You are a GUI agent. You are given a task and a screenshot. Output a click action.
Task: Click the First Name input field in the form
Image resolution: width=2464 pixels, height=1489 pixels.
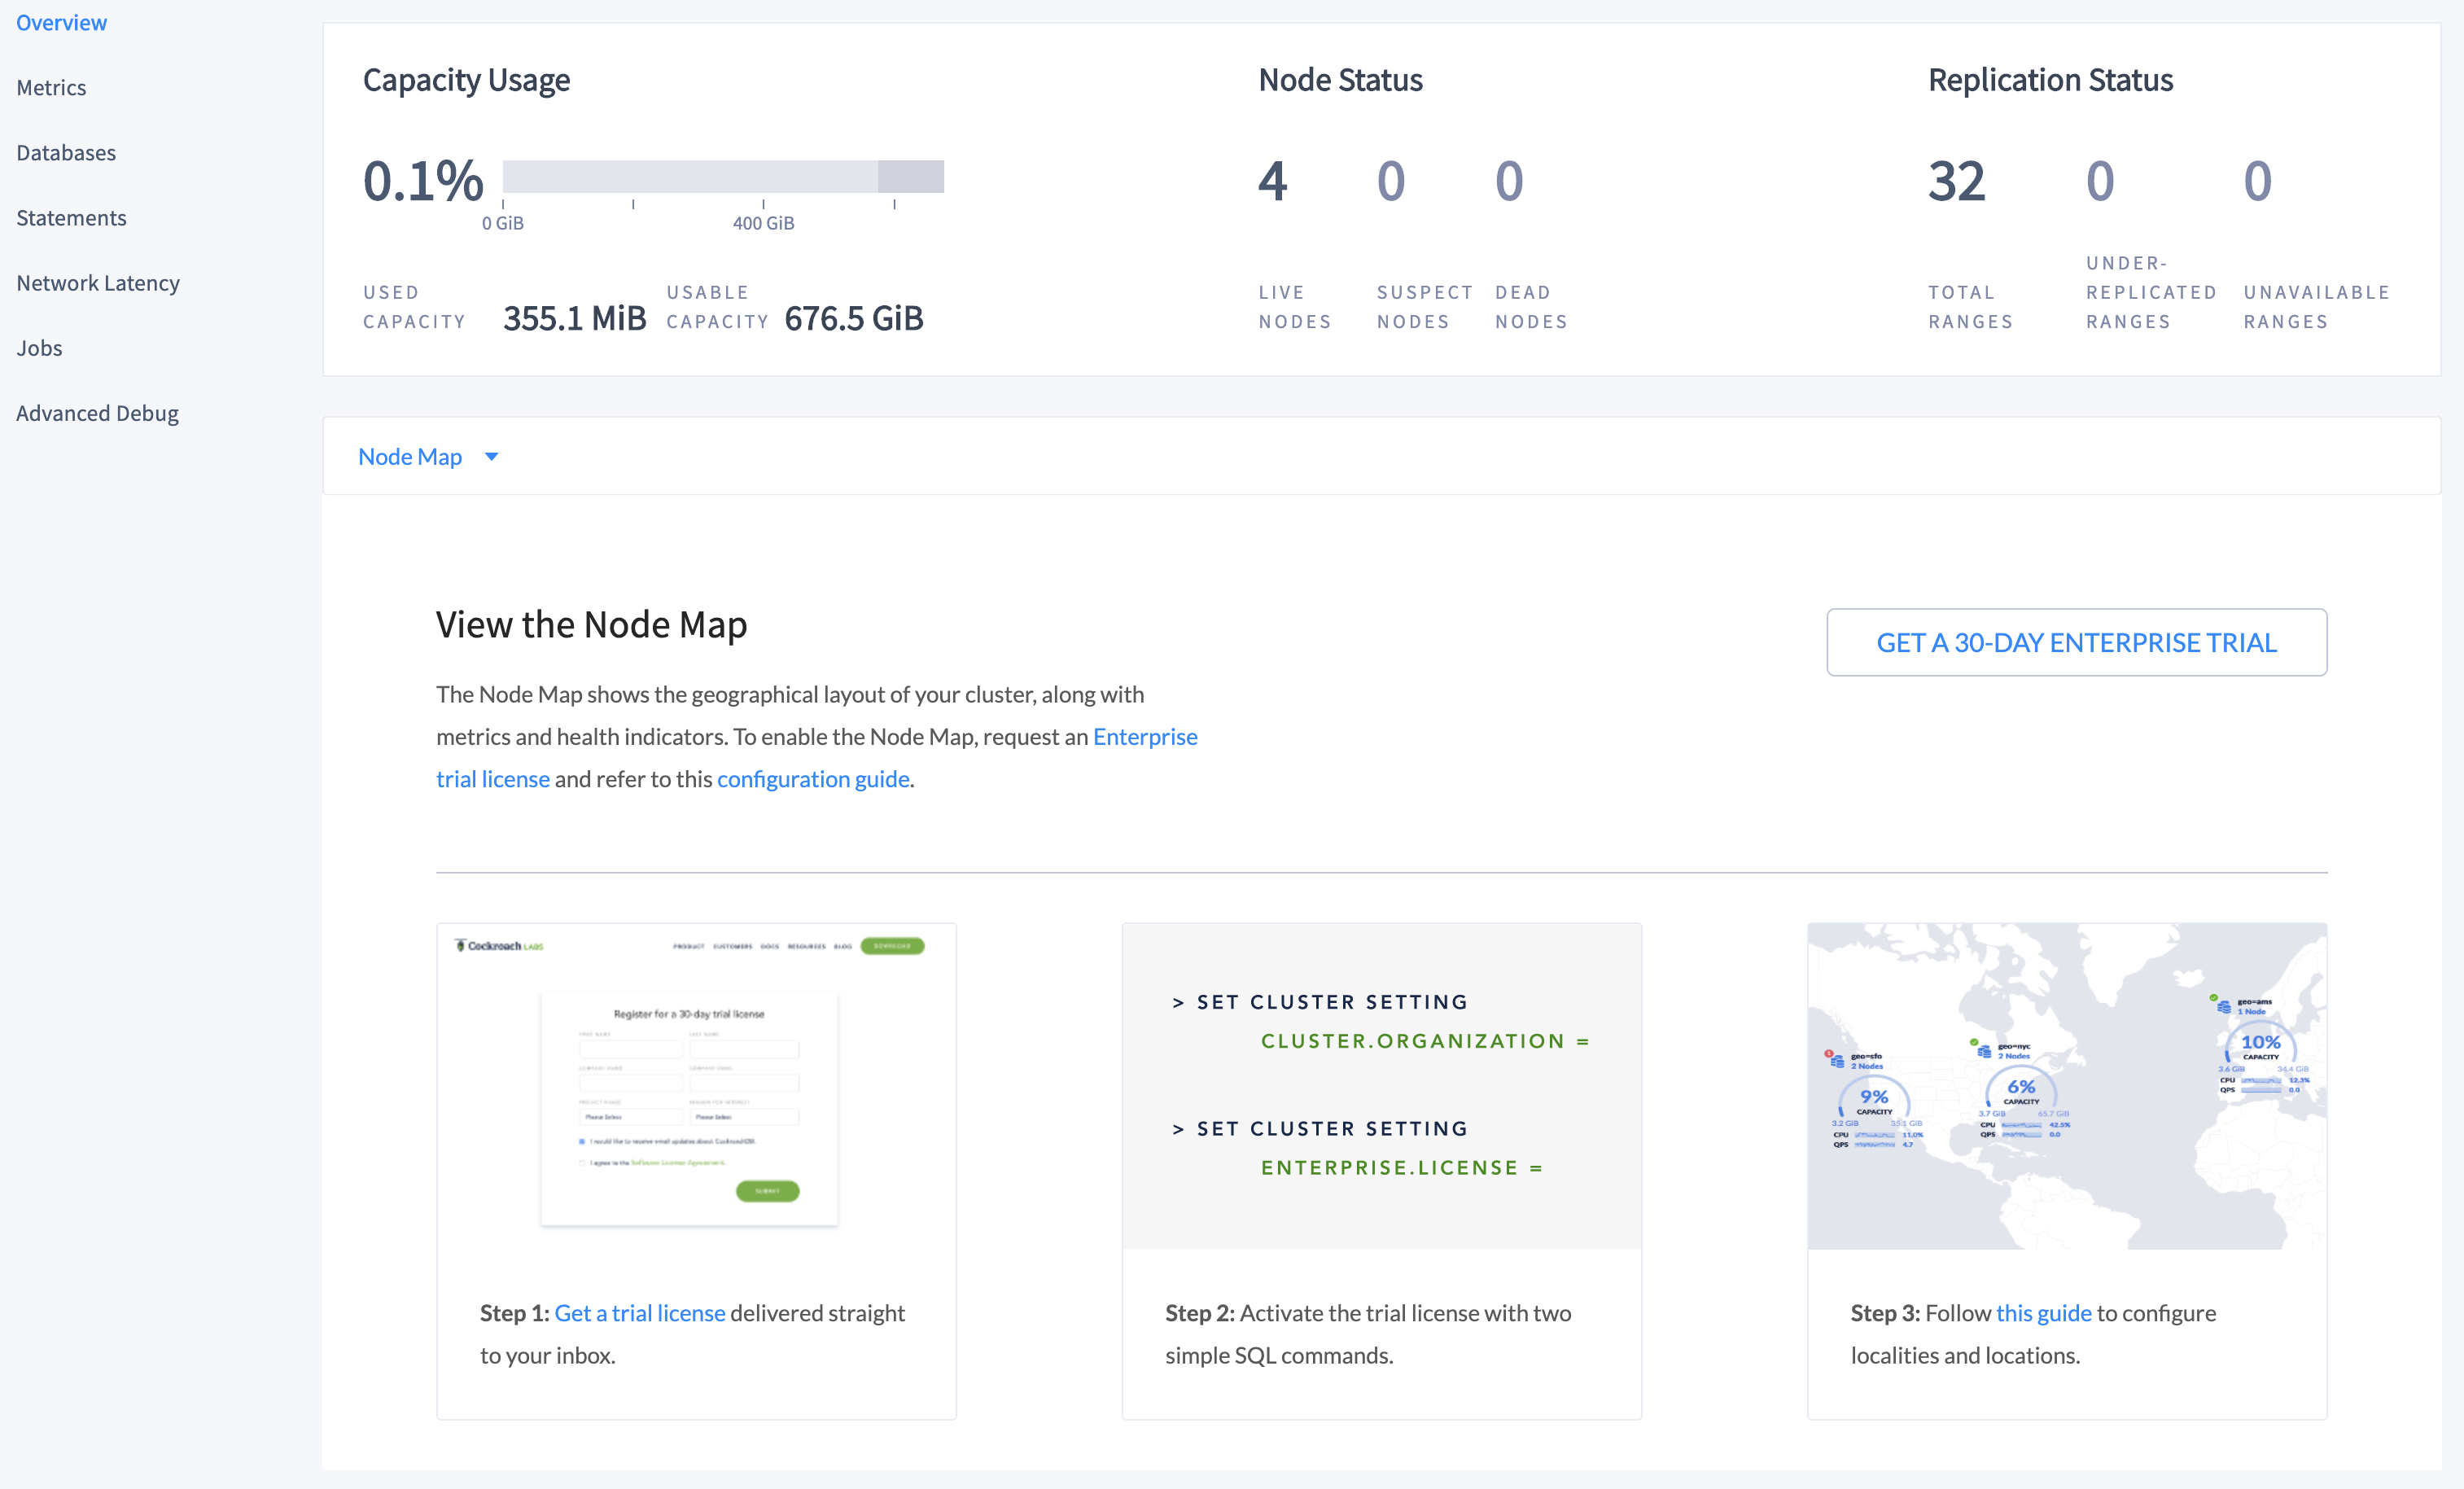tap(631, 1049)
